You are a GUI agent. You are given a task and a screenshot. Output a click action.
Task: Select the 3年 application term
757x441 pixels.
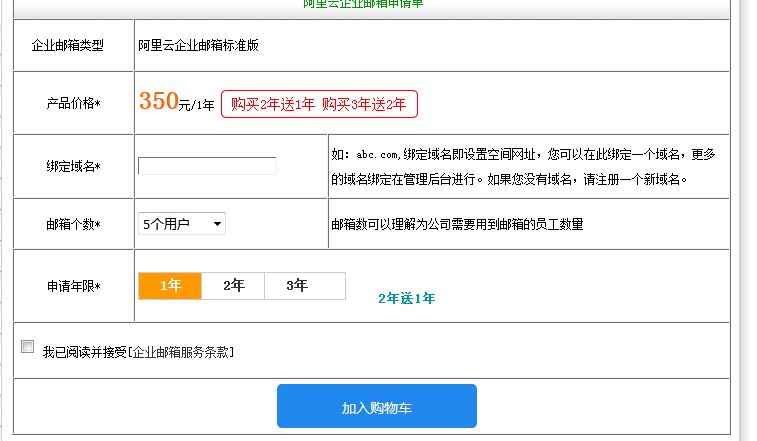click(x=305, y=285)
